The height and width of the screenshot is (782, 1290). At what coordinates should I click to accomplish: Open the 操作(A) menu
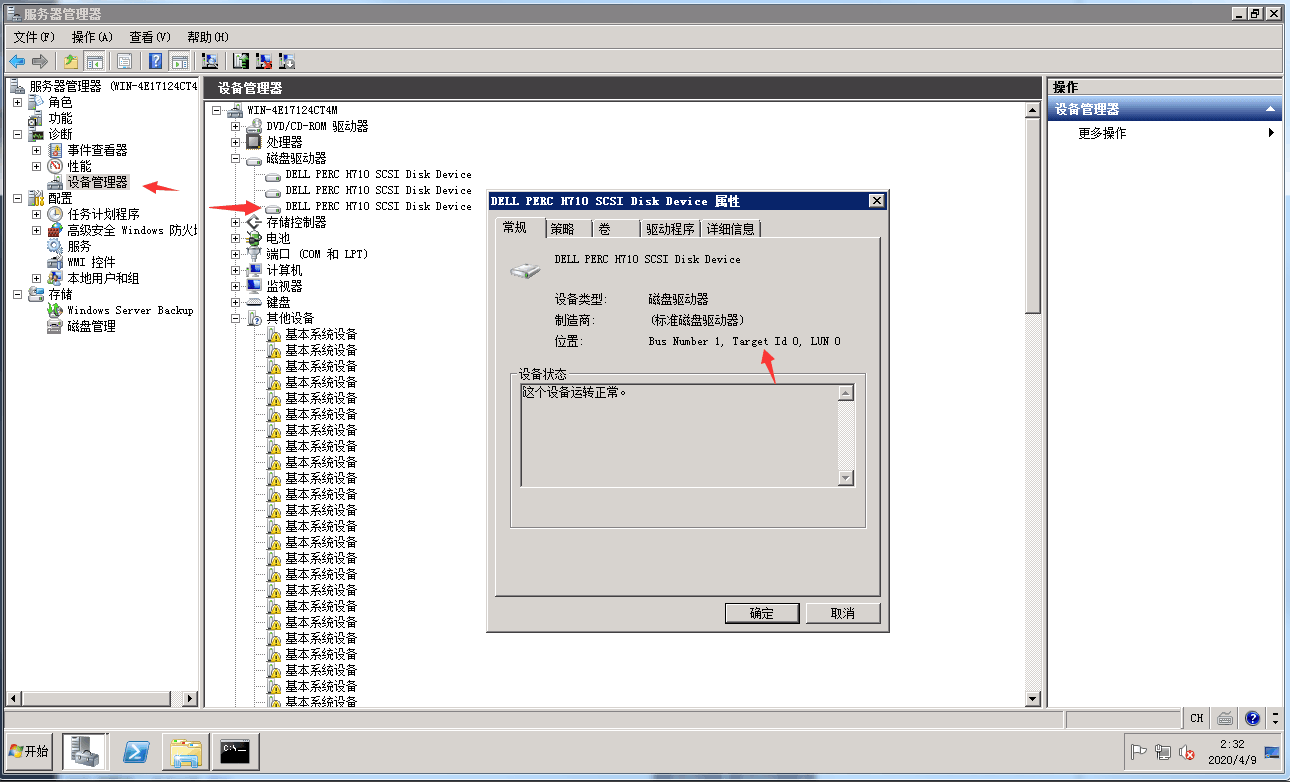pos(92,37)
